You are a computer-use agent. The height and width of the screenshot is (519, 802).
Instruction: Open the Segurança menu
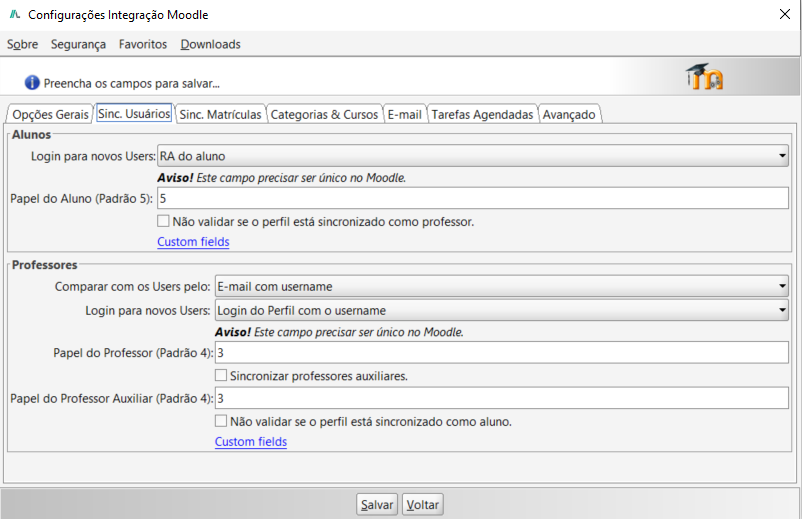pyautogui.click(x=78, y=44)
